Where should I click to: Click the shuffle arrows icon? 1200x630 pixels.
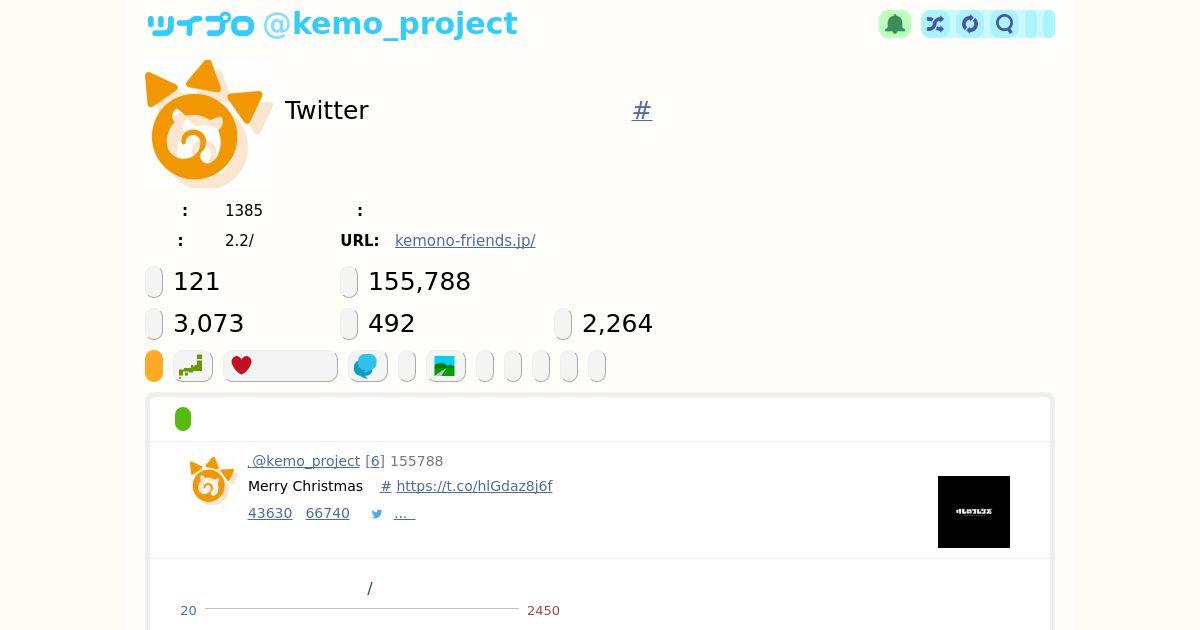pyautogui.click(x=935, y=24)
